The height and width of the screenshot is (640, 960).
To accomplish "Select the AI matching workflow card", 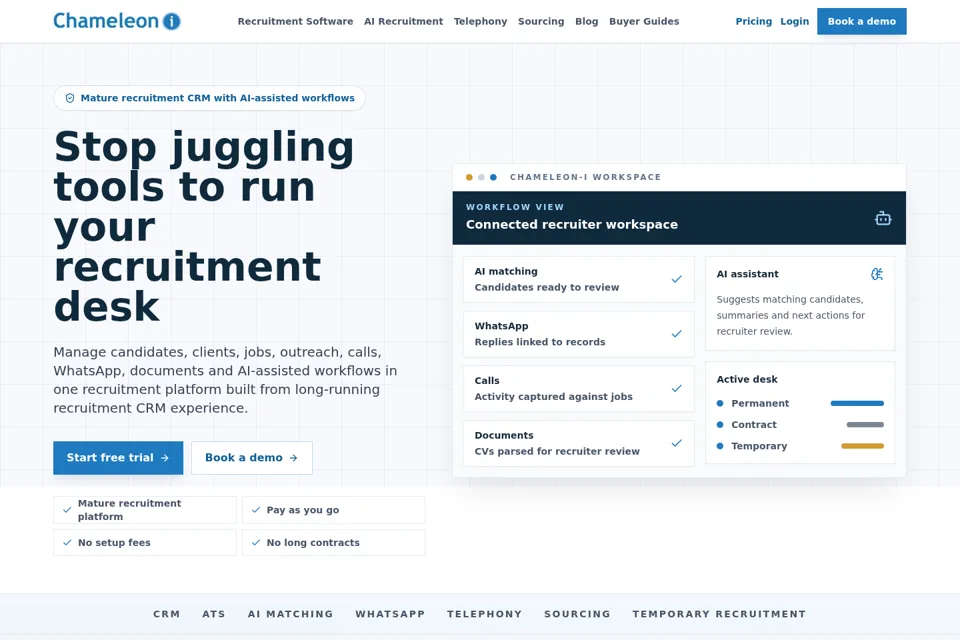I will point(579,279).
